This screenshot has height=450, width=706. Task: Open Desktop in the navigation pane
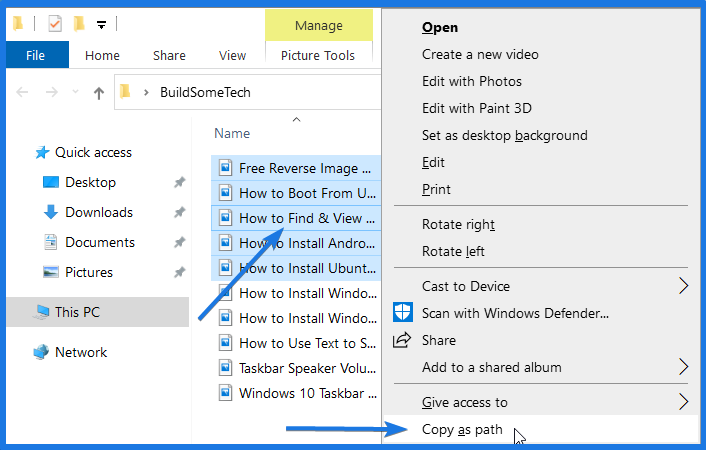pos(91,182)
